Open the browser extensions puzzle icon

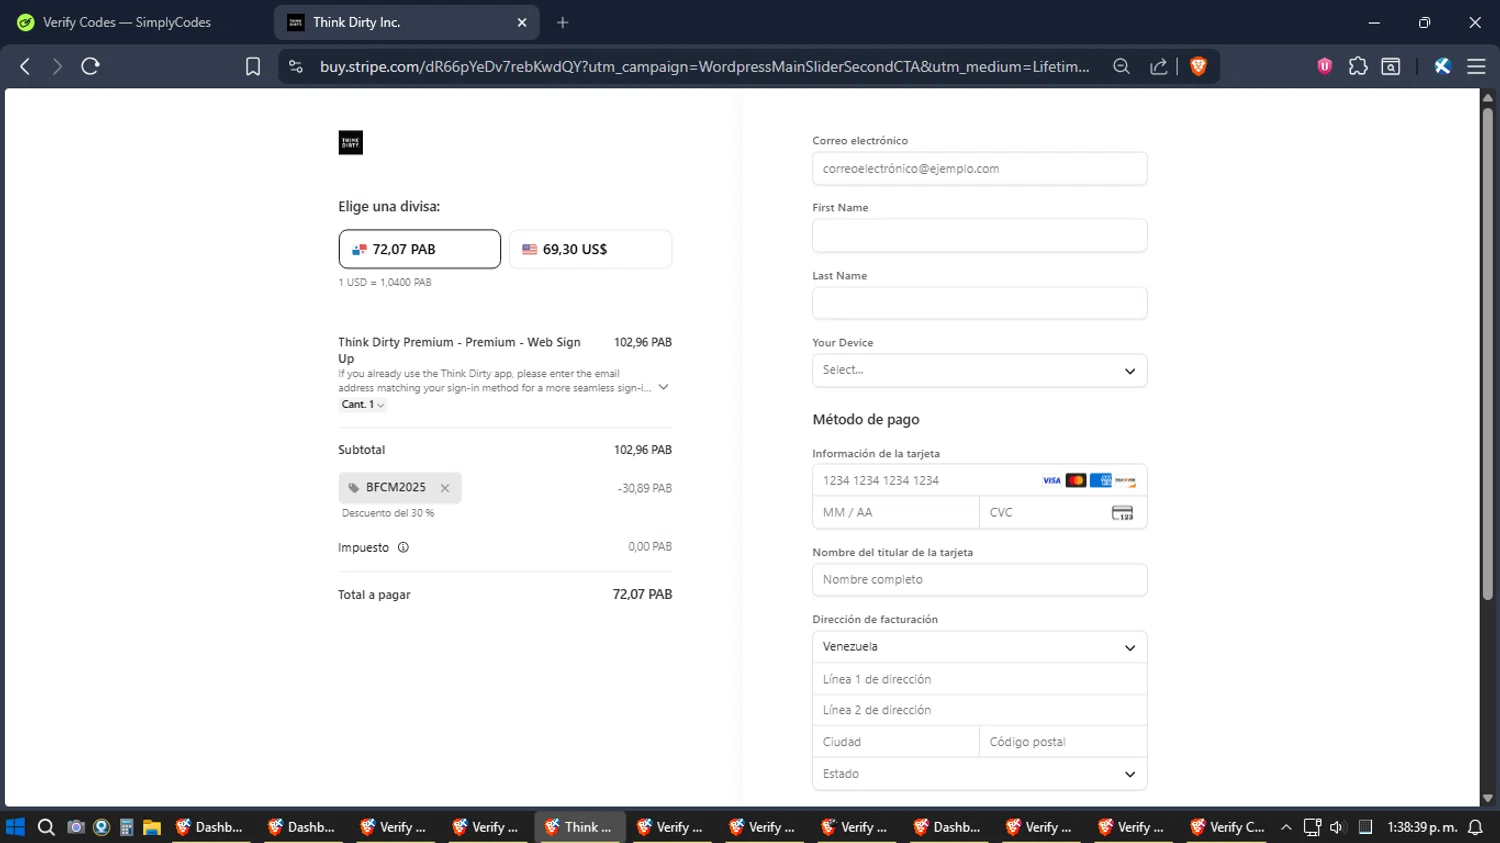tap(1357, 66)
